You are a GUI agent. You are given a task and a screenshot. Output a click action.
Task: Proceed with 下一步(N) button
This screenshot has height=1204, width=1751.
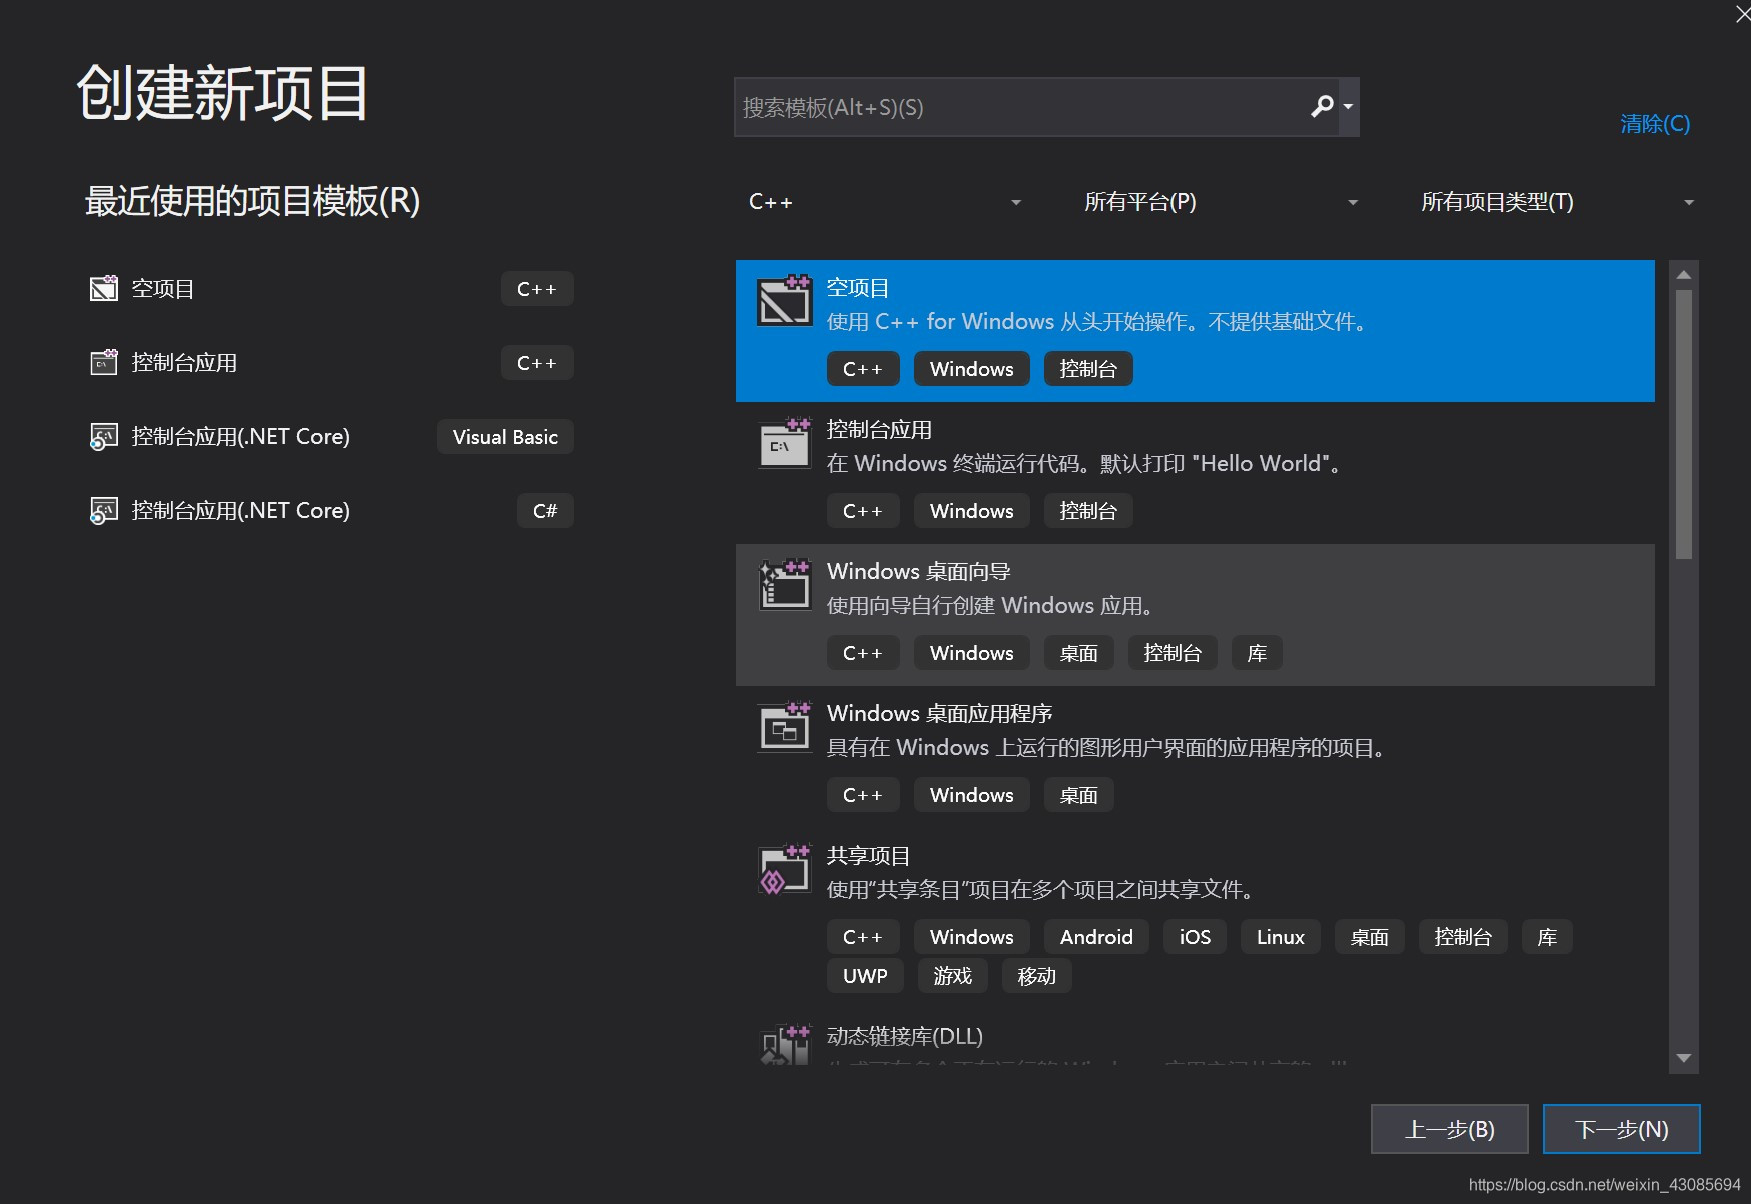(1622, 1129)
